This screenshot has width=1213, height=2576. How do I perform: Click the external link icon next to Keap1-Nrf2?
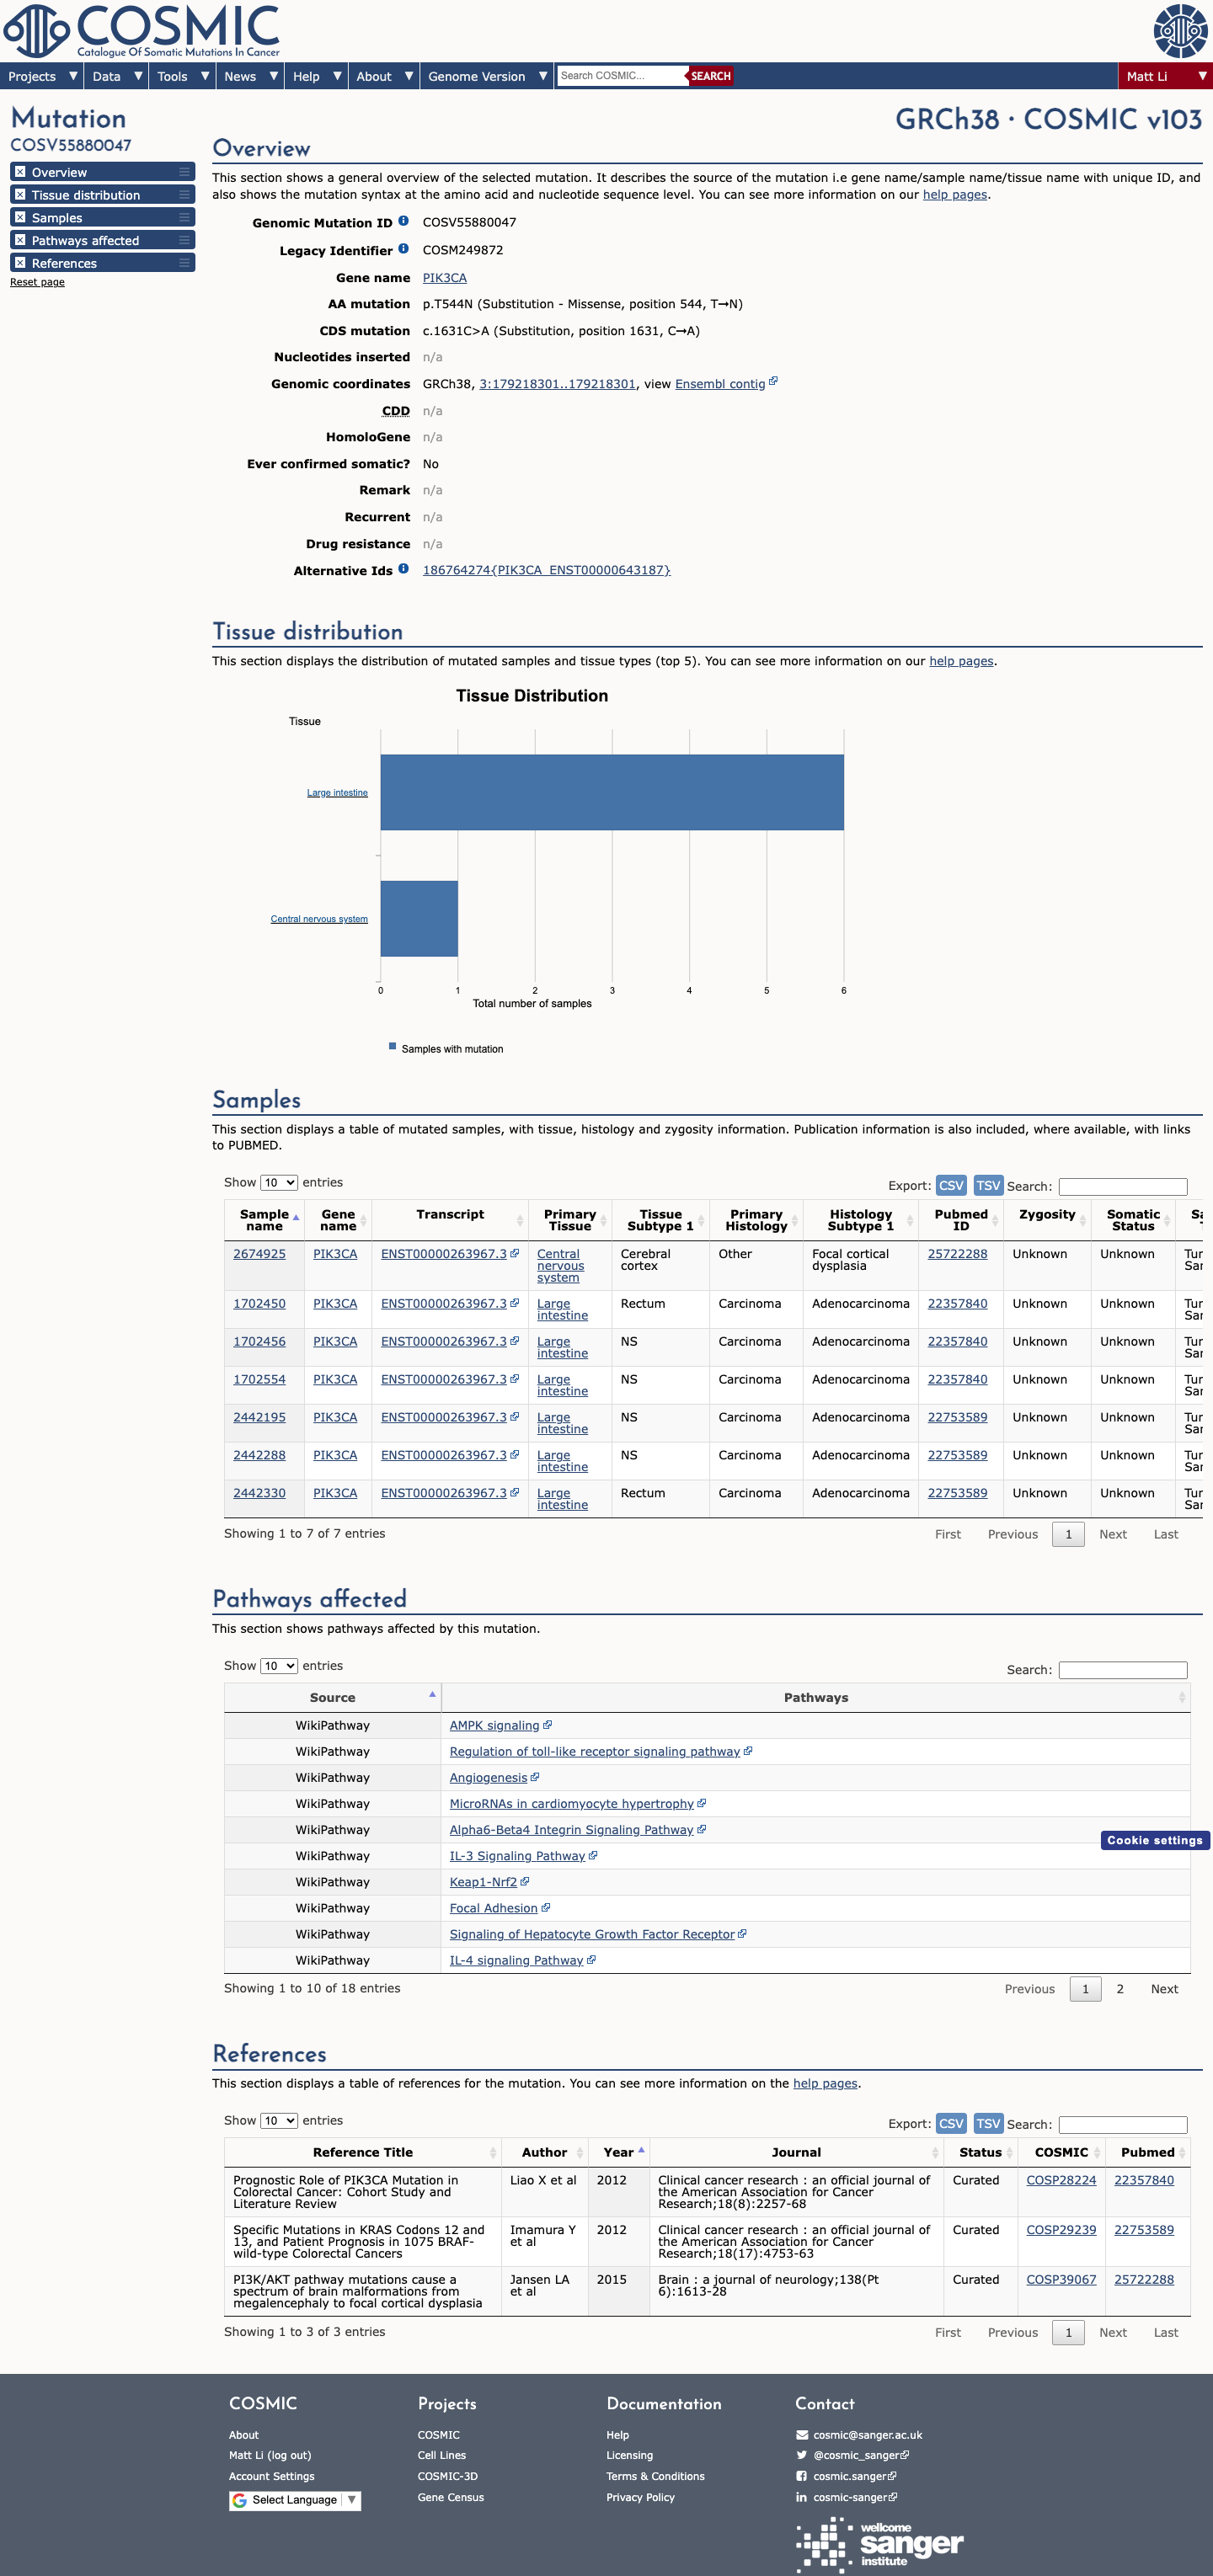point(525,1881)
